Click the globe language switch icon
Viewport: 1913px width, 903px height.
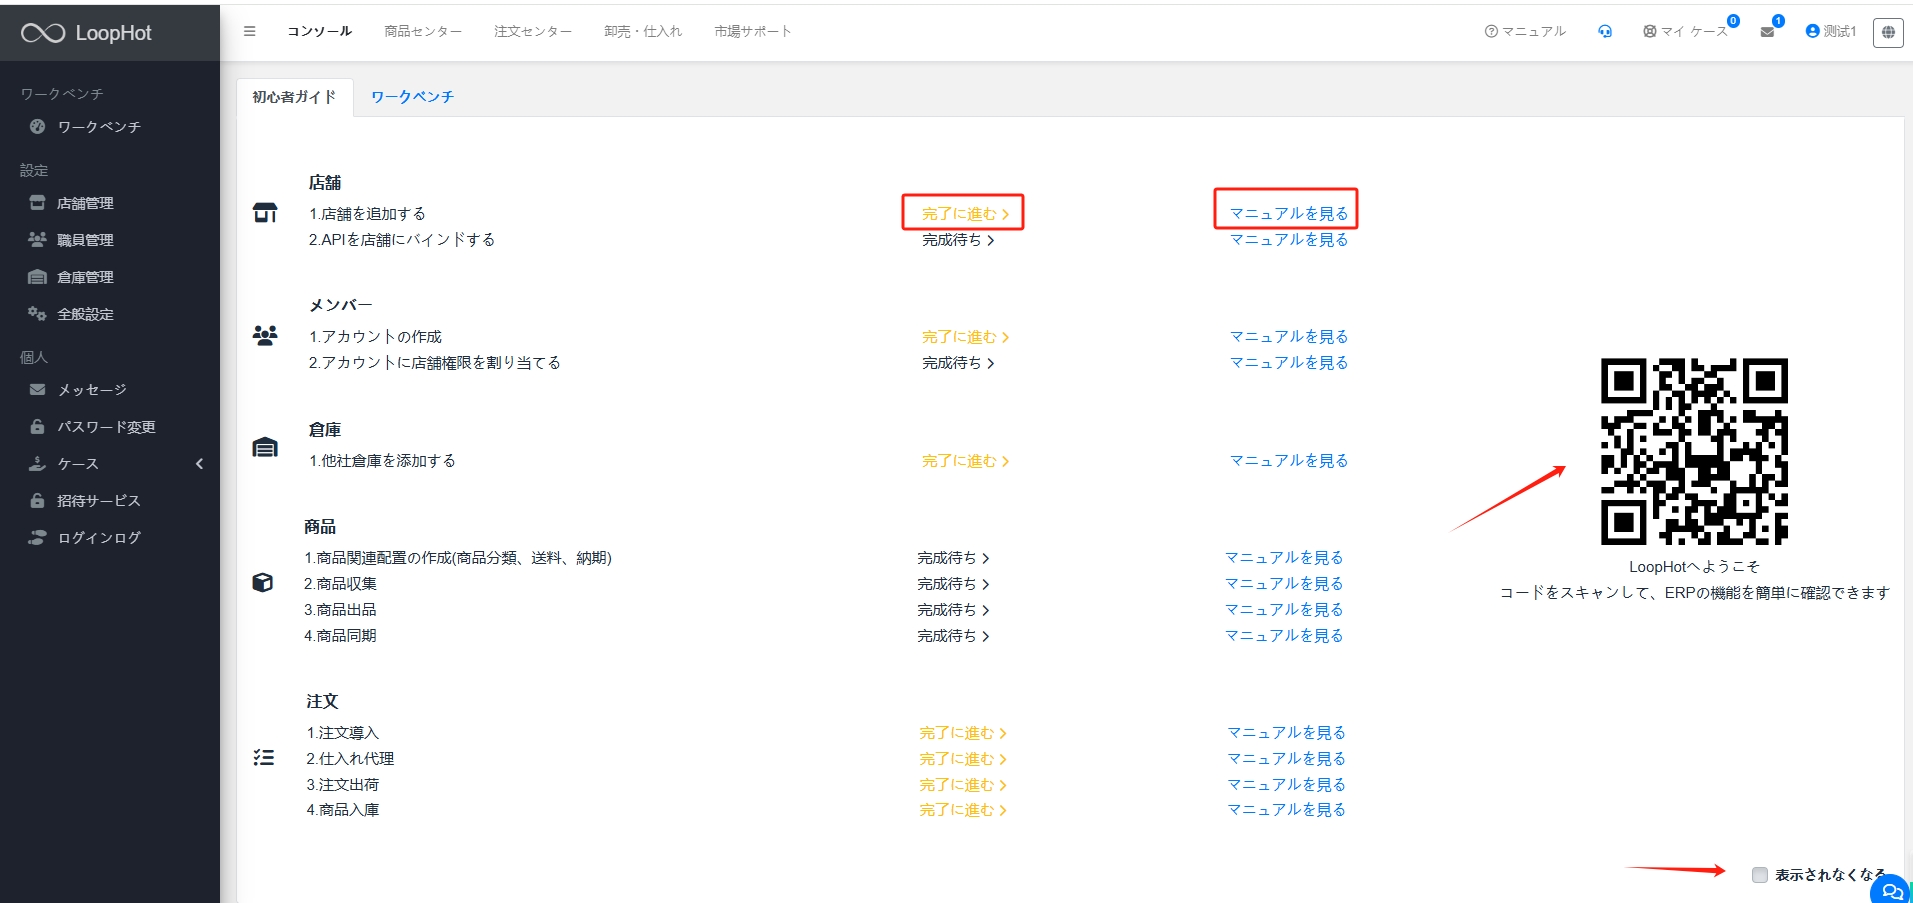(1888, 32)
